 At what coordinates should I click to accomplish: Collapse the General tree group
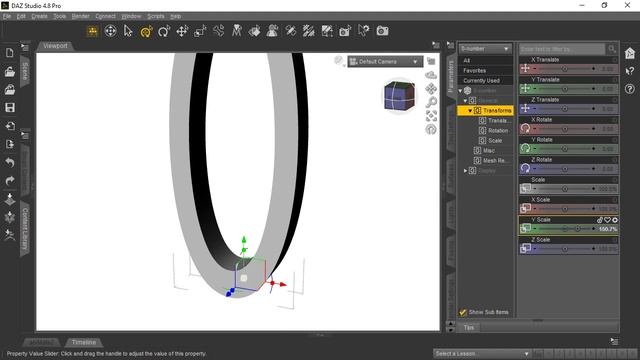(x=465, y=100)
